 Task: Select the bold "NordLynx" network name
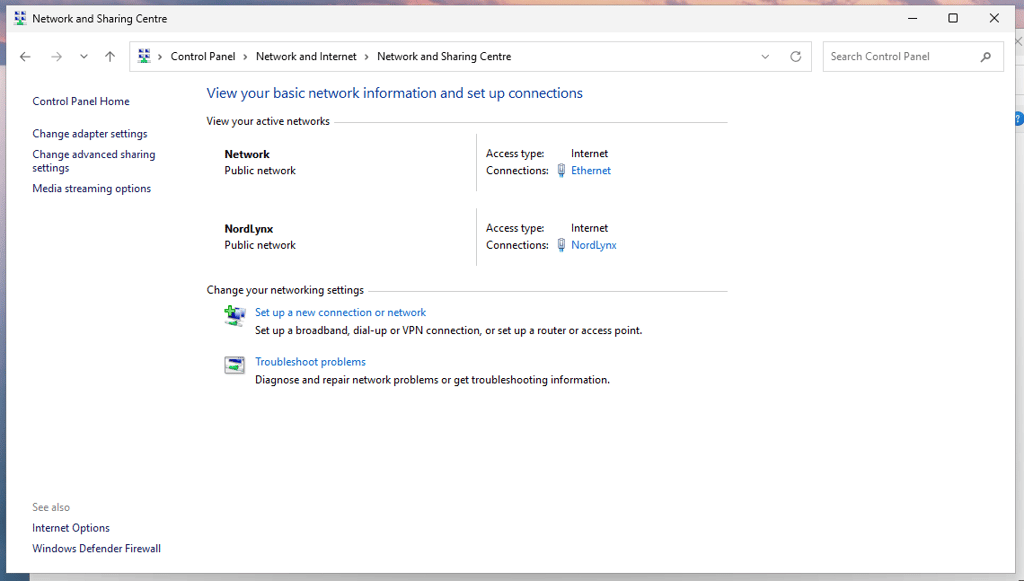tap(249, 229)
